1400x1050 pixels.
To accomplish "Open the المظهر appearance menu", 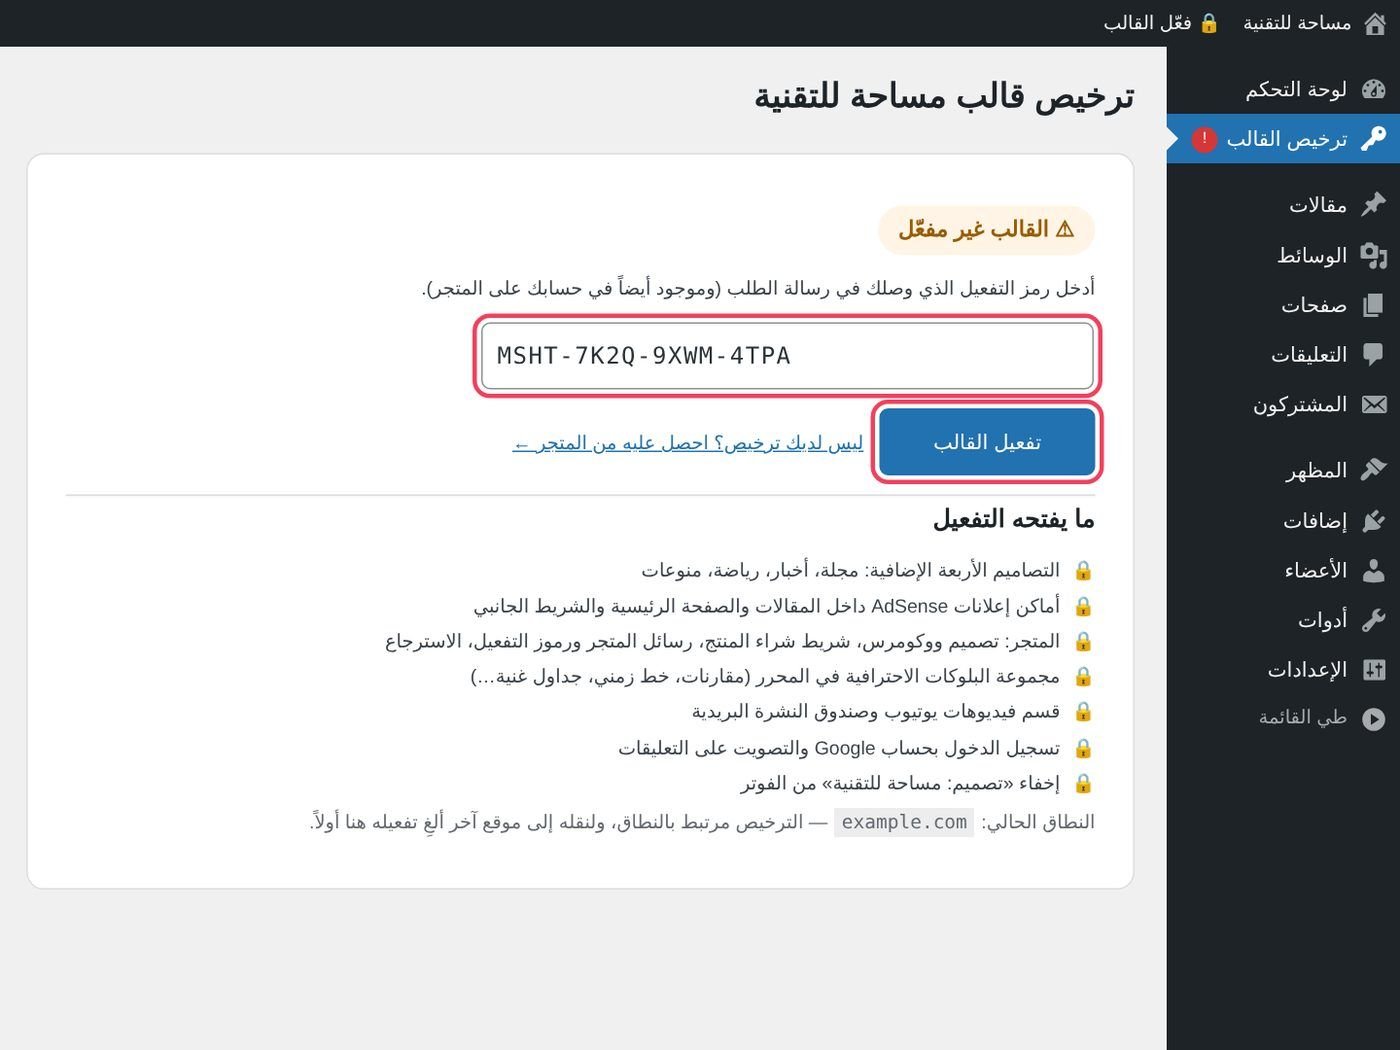I will [x=1283, y=470].
